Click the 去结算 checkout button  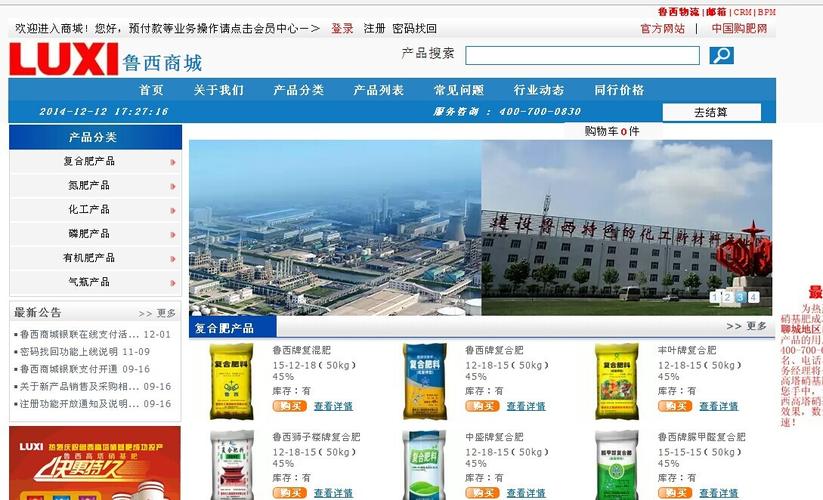[x=711, y=112]
